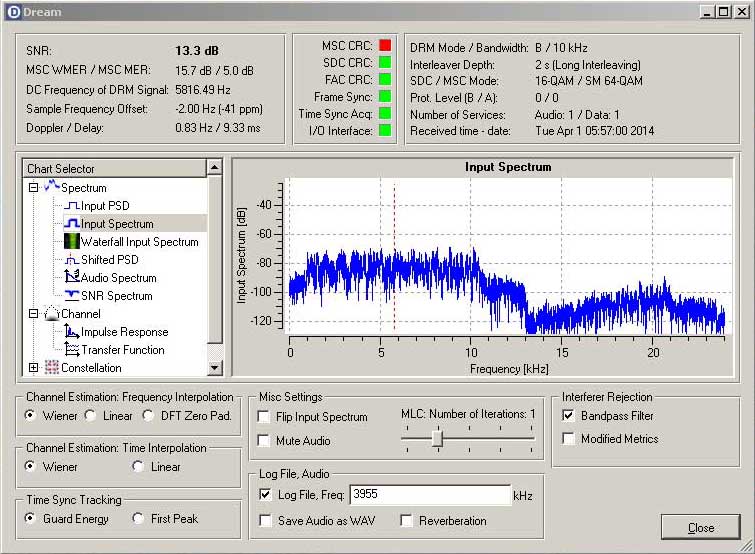Click the Waterfall Input Spectrum icon
This screenshot has width=755, height=554.
click(72, 242)
